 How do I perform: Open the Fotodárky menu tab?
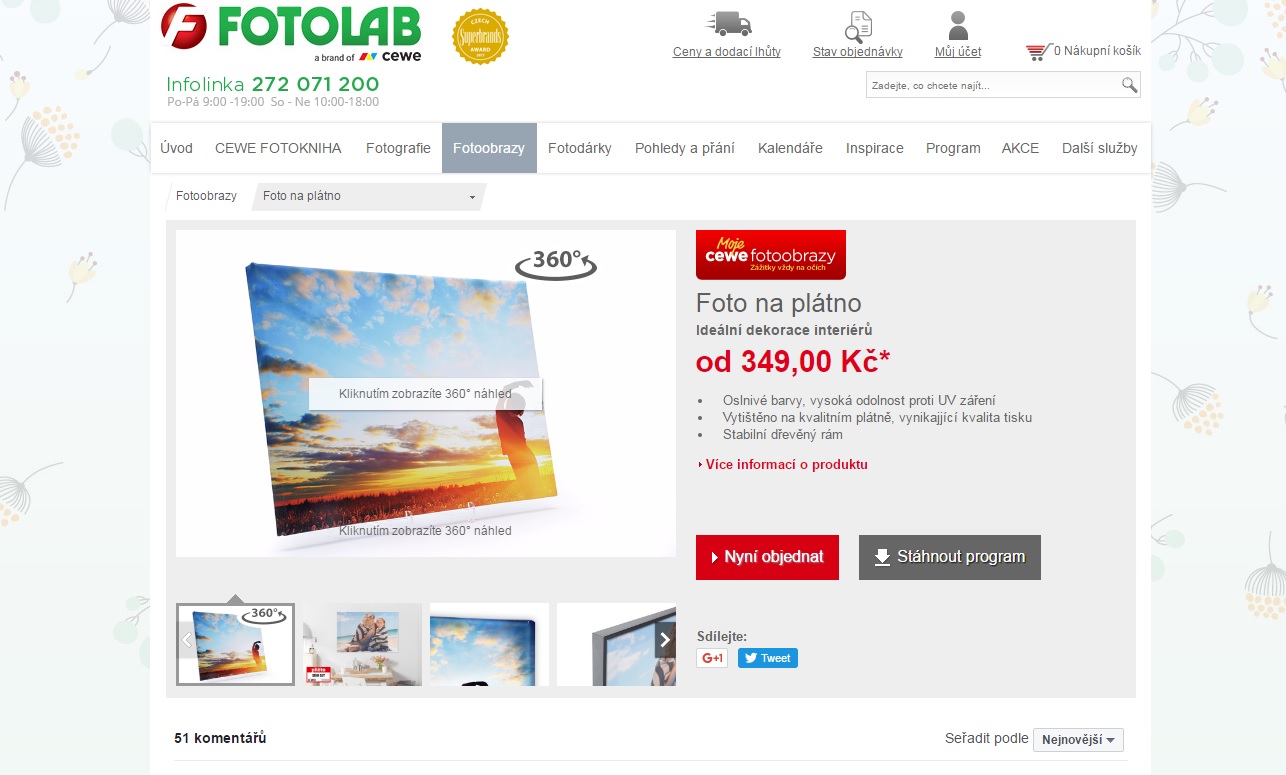(x=580, y=148)
